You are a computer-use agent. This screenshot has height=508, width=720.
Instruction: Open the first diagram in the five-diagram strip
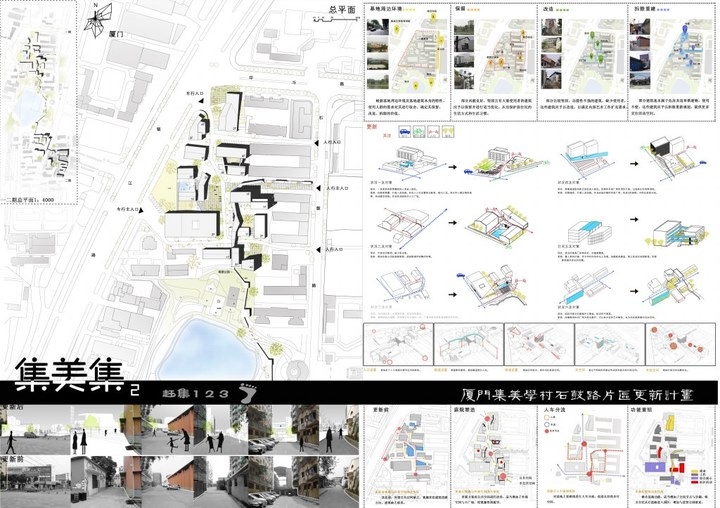398,344
